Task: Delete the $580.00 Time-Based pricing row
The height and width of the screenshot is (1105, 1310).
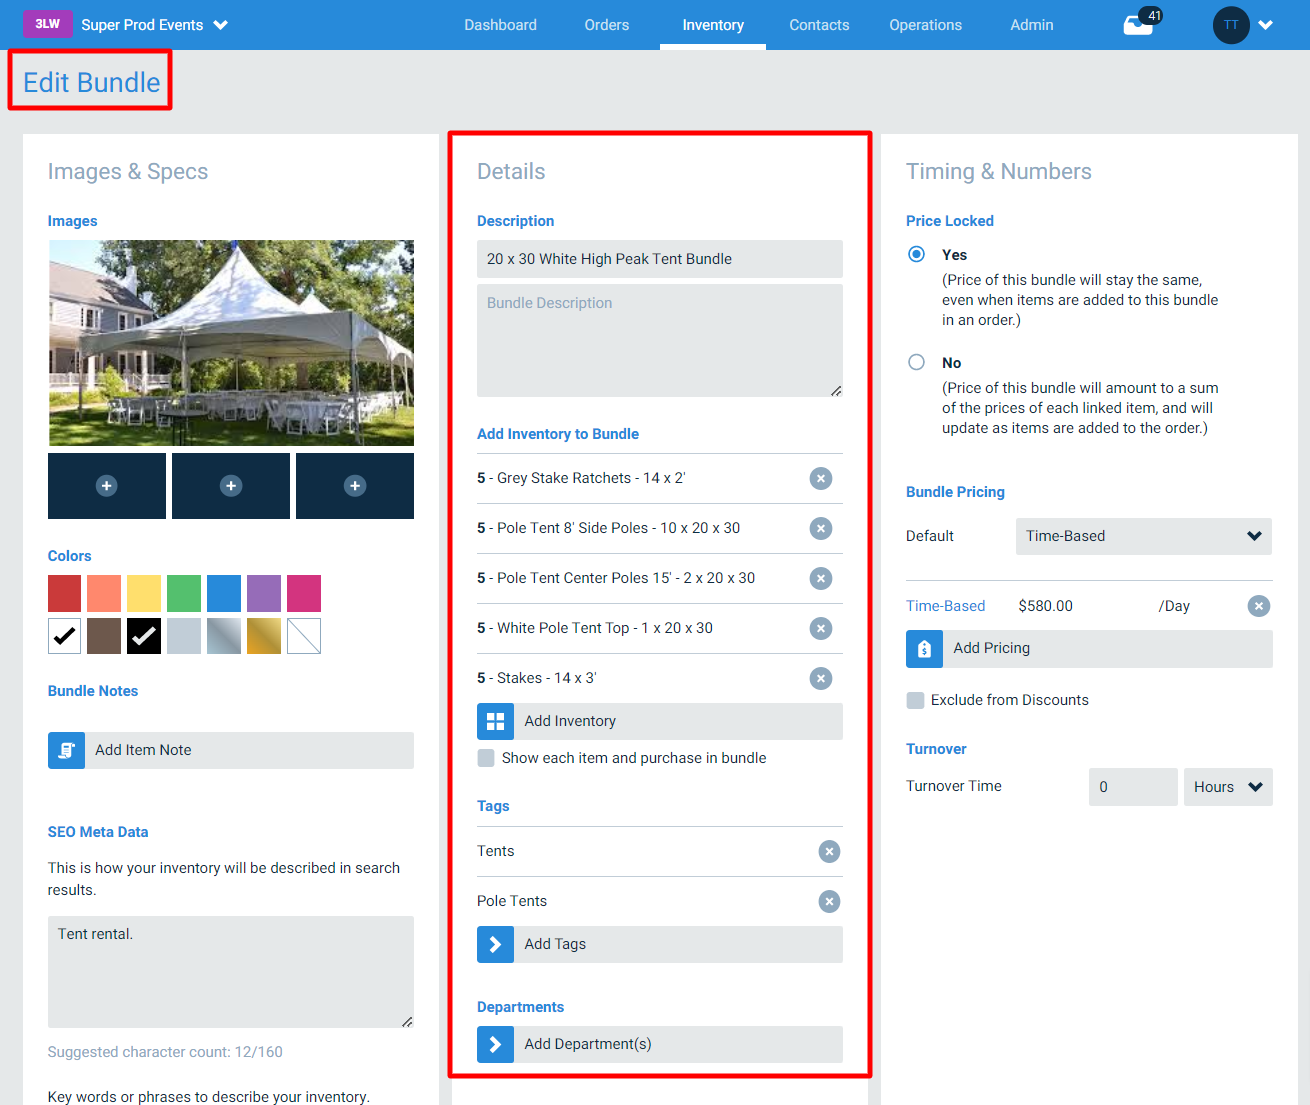Action: (x=1259, y=606)
